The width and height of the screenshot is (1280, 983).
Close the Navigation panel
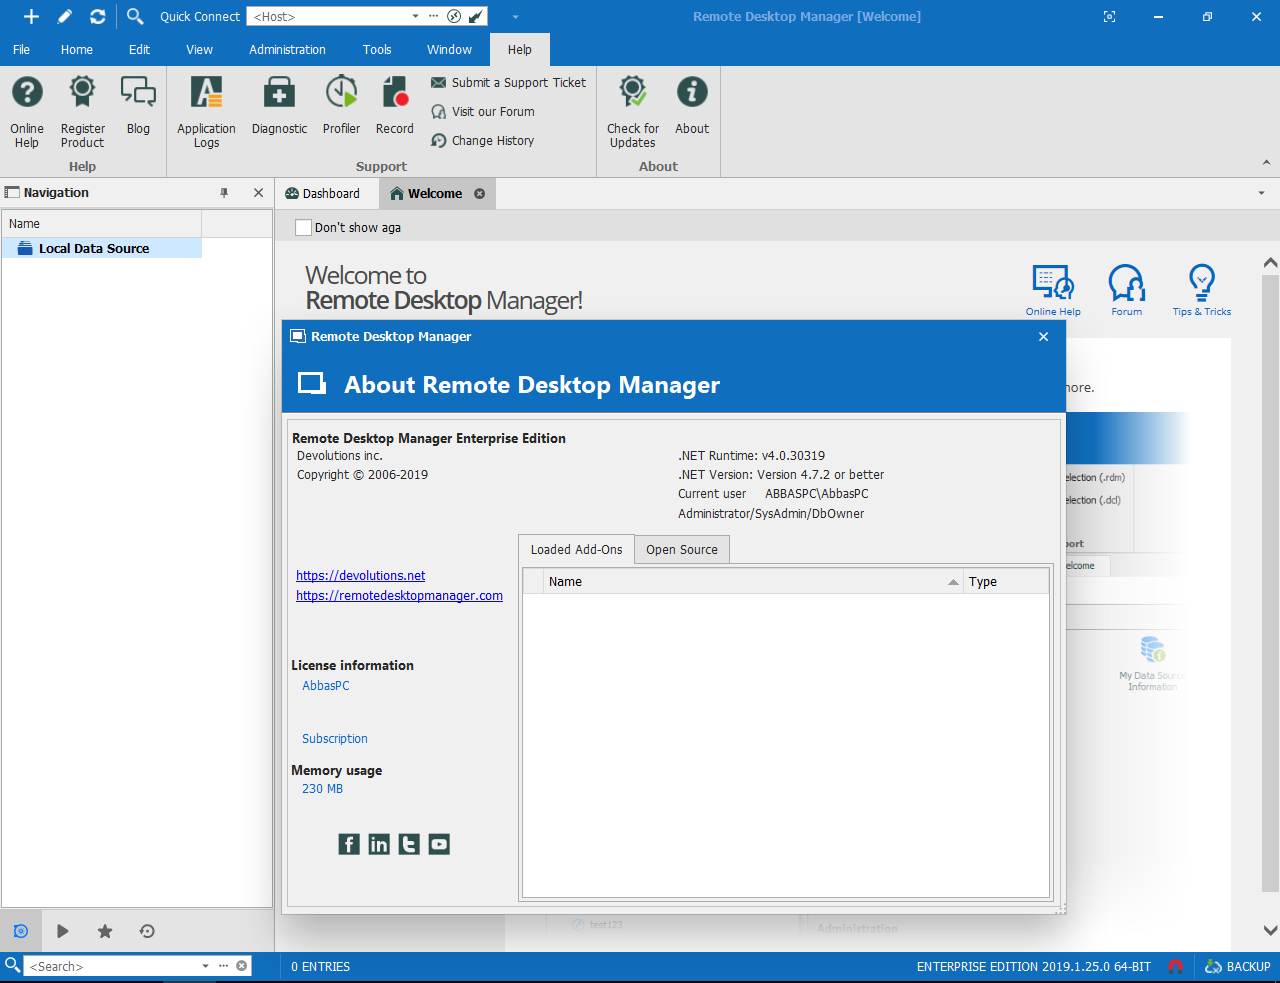(258, 193)
